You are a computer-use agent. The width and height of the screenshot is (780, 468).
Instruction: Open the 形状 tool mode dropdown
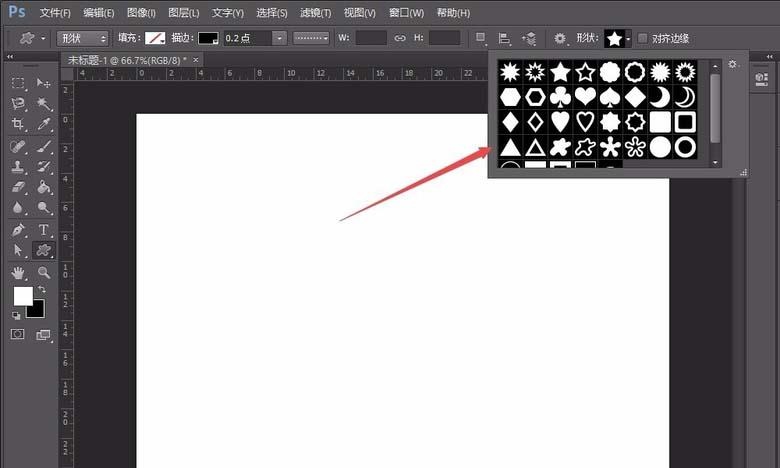[83, 38]
